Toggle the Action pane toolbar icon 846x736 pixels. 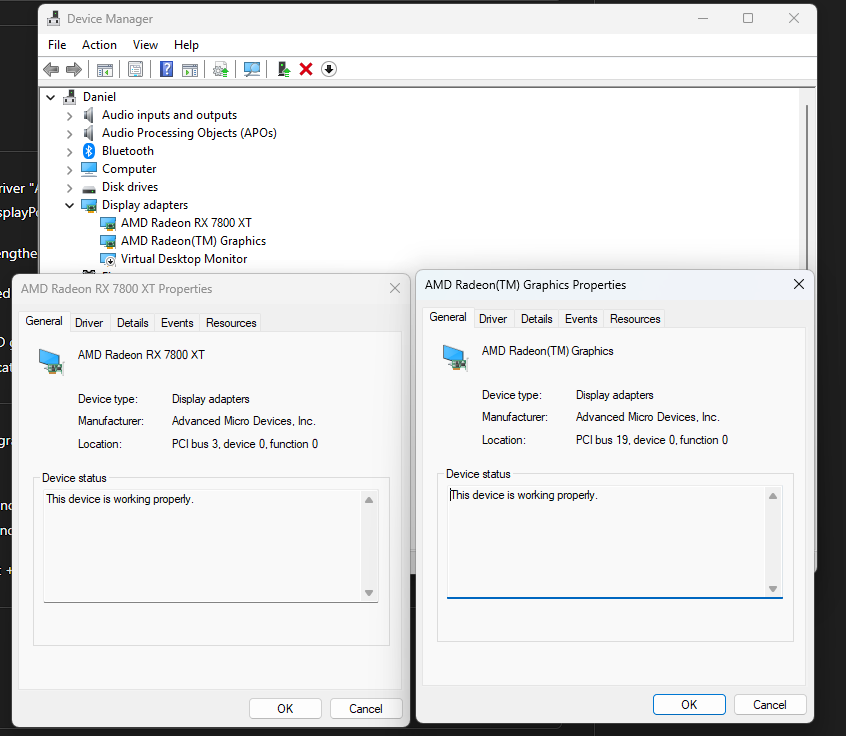point(190,69)
